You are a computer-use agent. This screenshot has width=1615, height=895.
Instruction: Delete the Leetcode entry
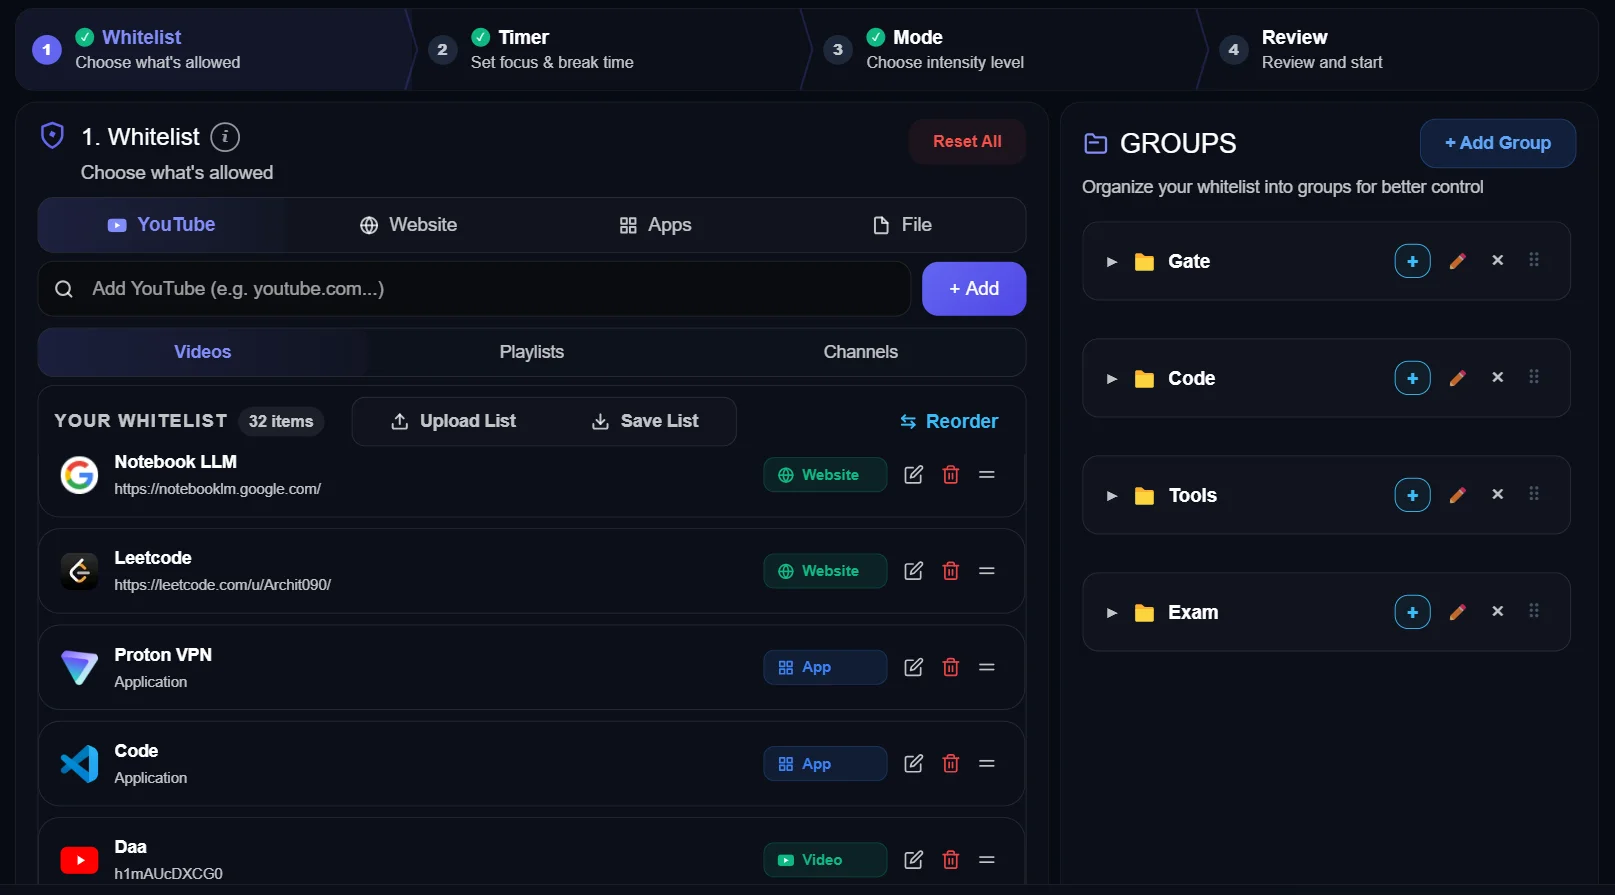951,571
